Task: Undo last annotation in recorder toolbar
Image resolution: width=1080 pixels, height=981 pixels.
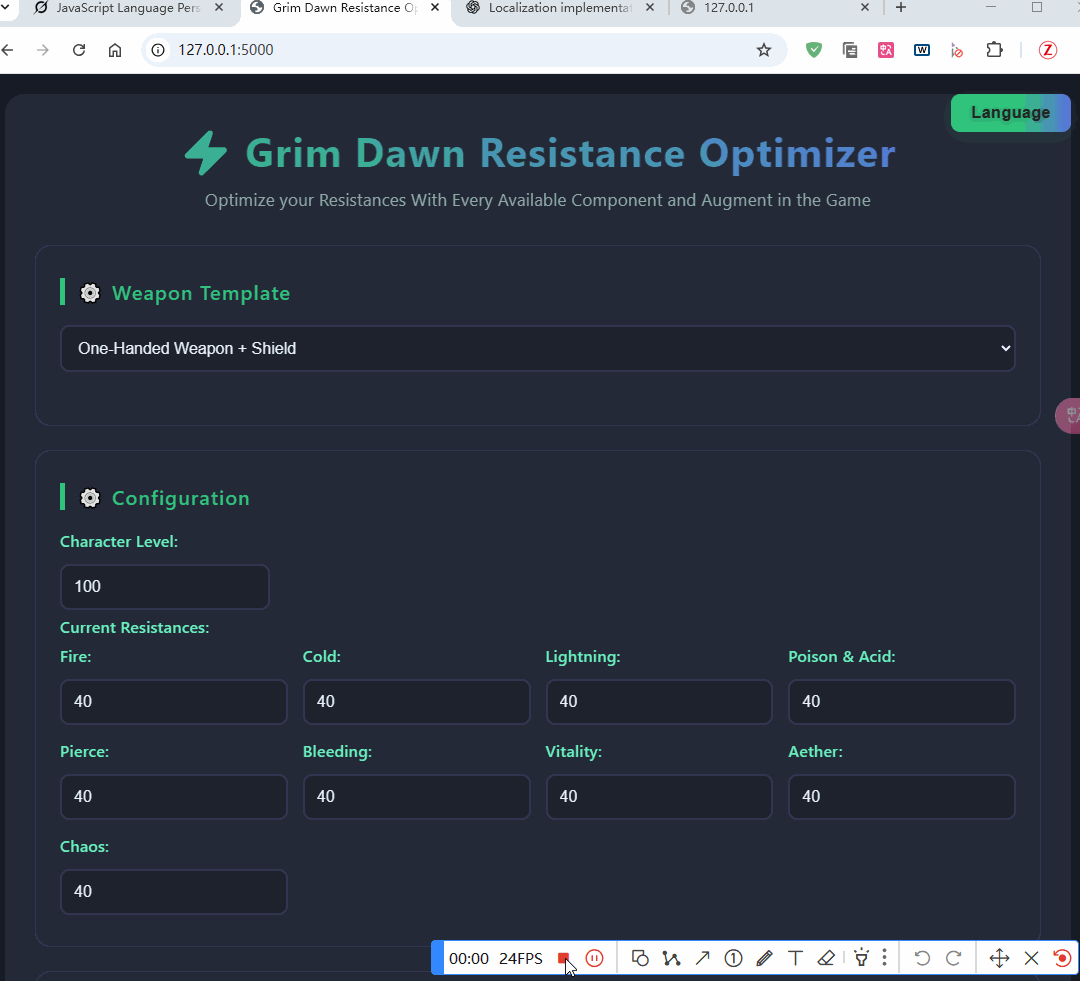Action: (922, 958)
